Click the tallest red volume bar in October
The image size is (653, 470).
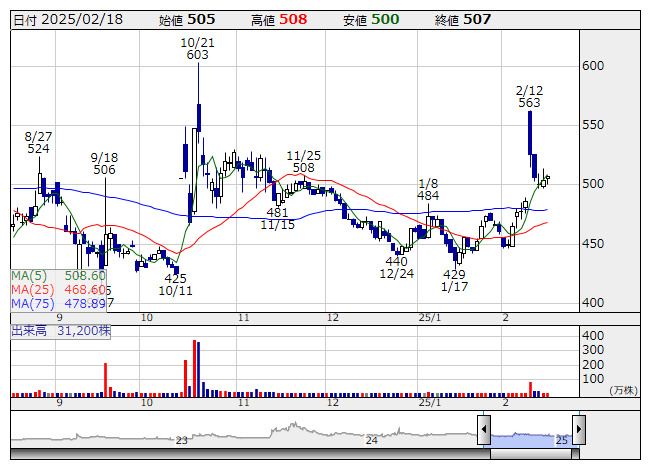click(194, 368)
